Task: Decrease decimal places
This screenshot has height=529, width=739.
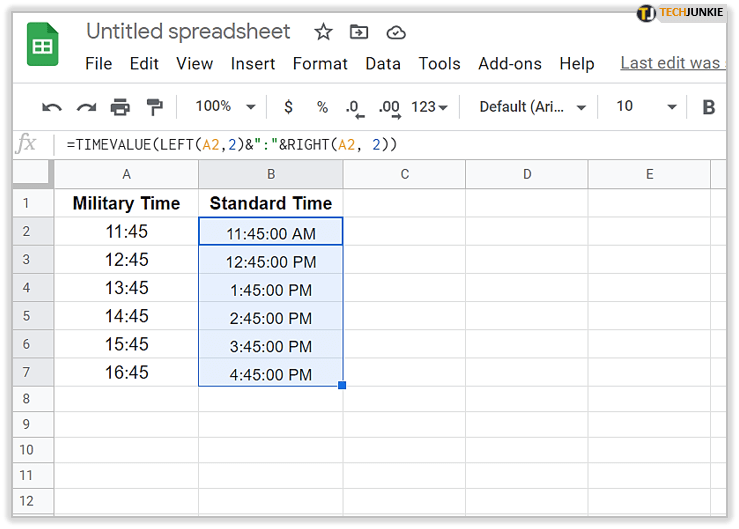Action: [353, 107]
